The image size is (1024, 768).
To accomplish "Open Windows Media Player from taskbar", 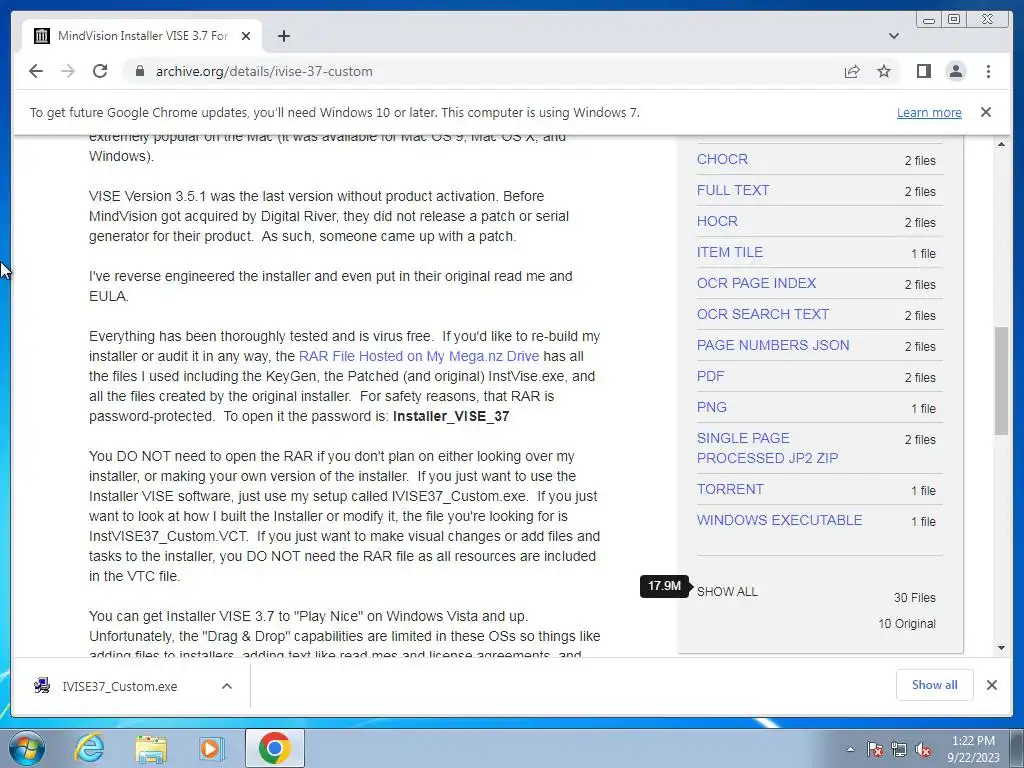I will [x=211, y=748].
